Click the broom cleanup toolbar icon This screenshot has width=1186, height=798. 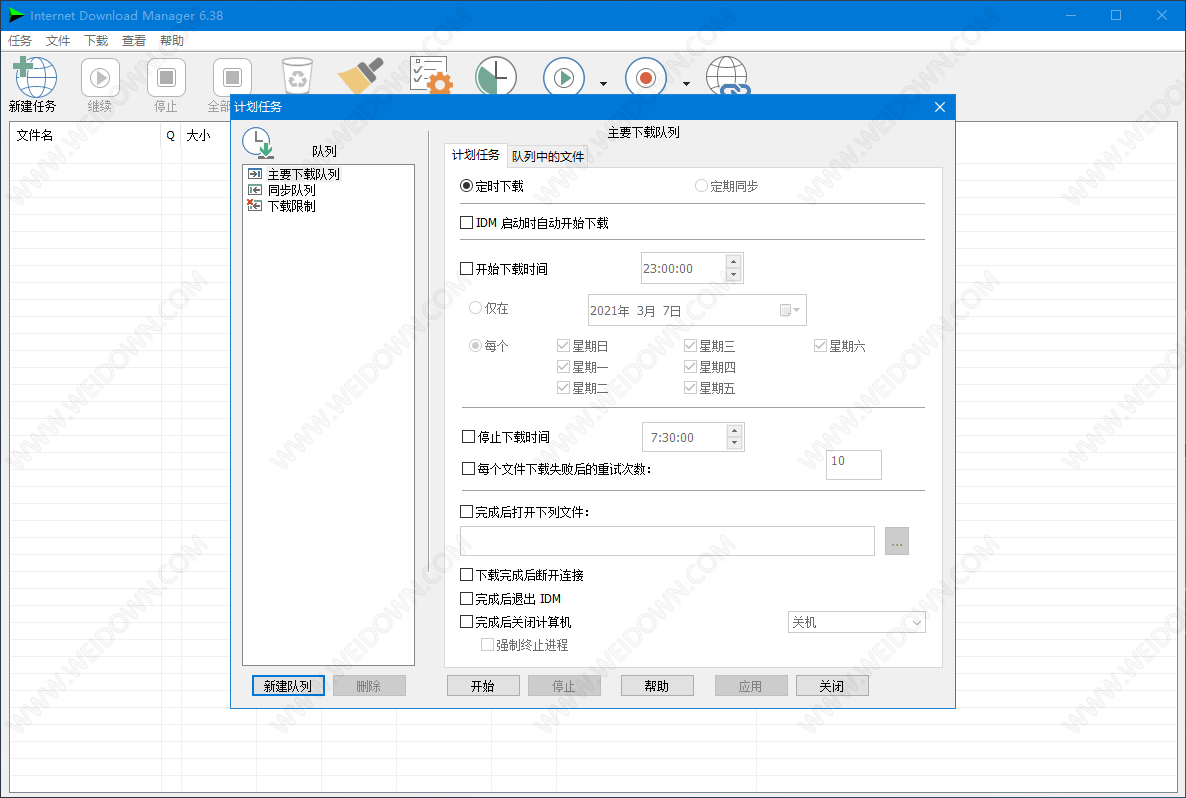(362, 76)
